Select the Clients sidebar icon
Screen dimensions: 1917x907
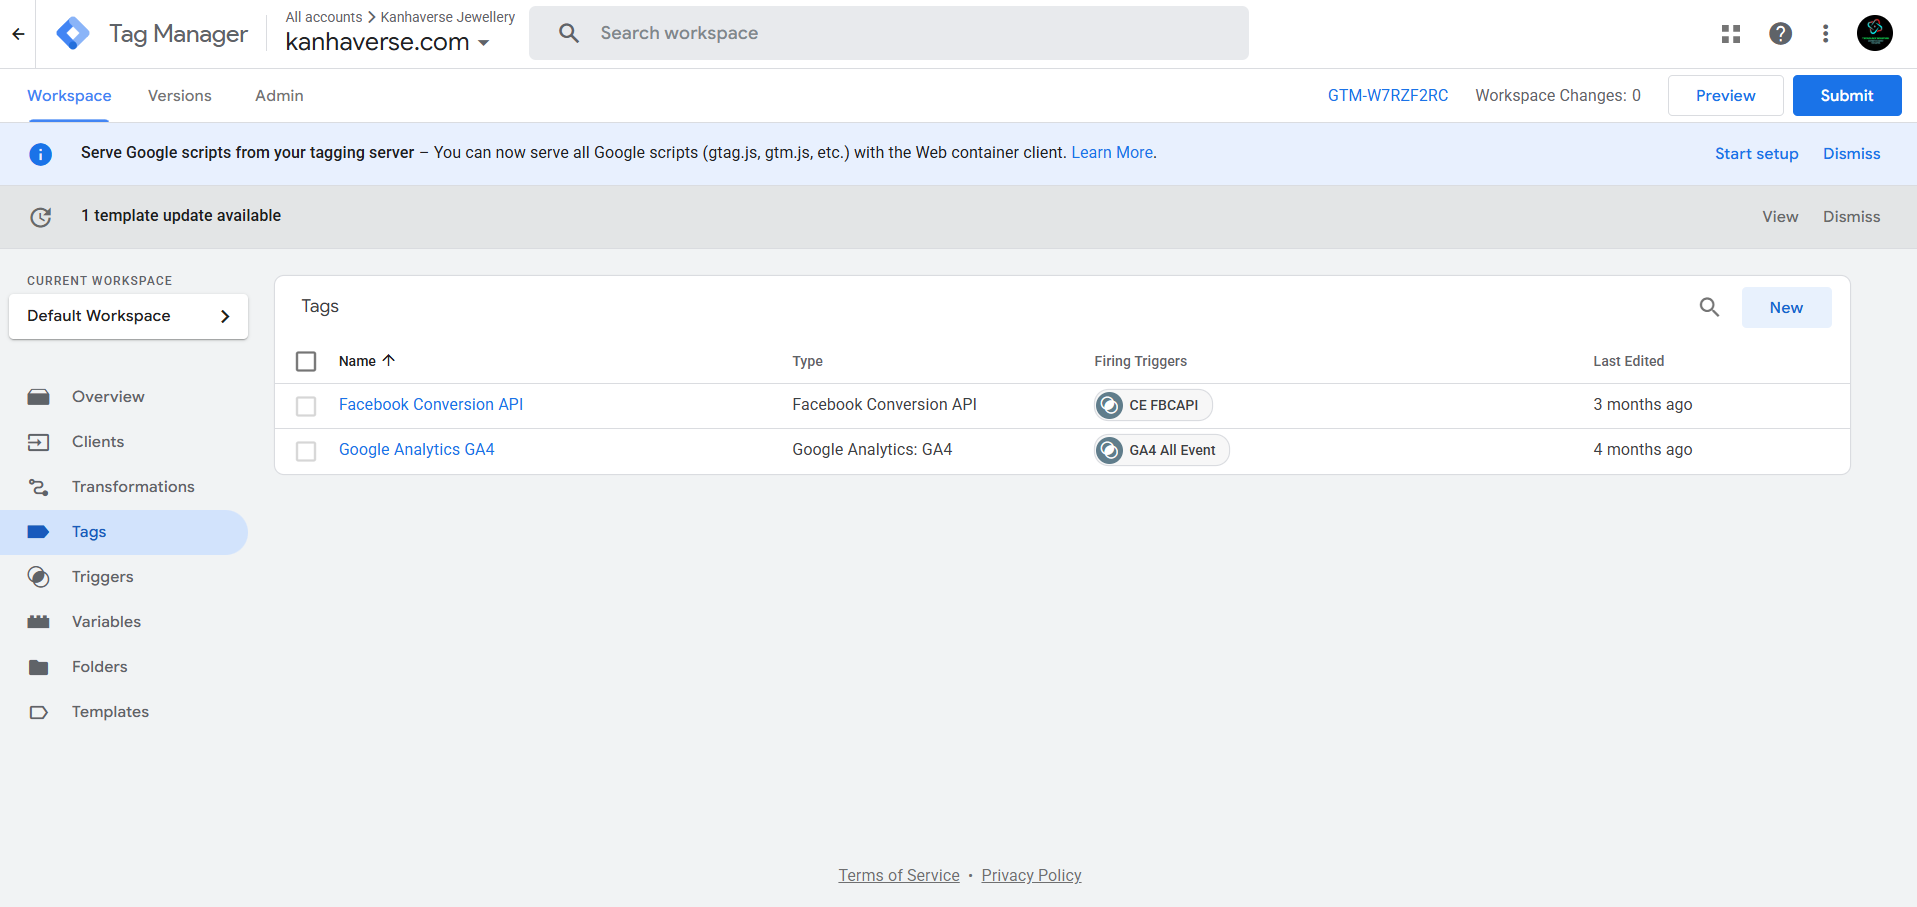click(38, 441)
